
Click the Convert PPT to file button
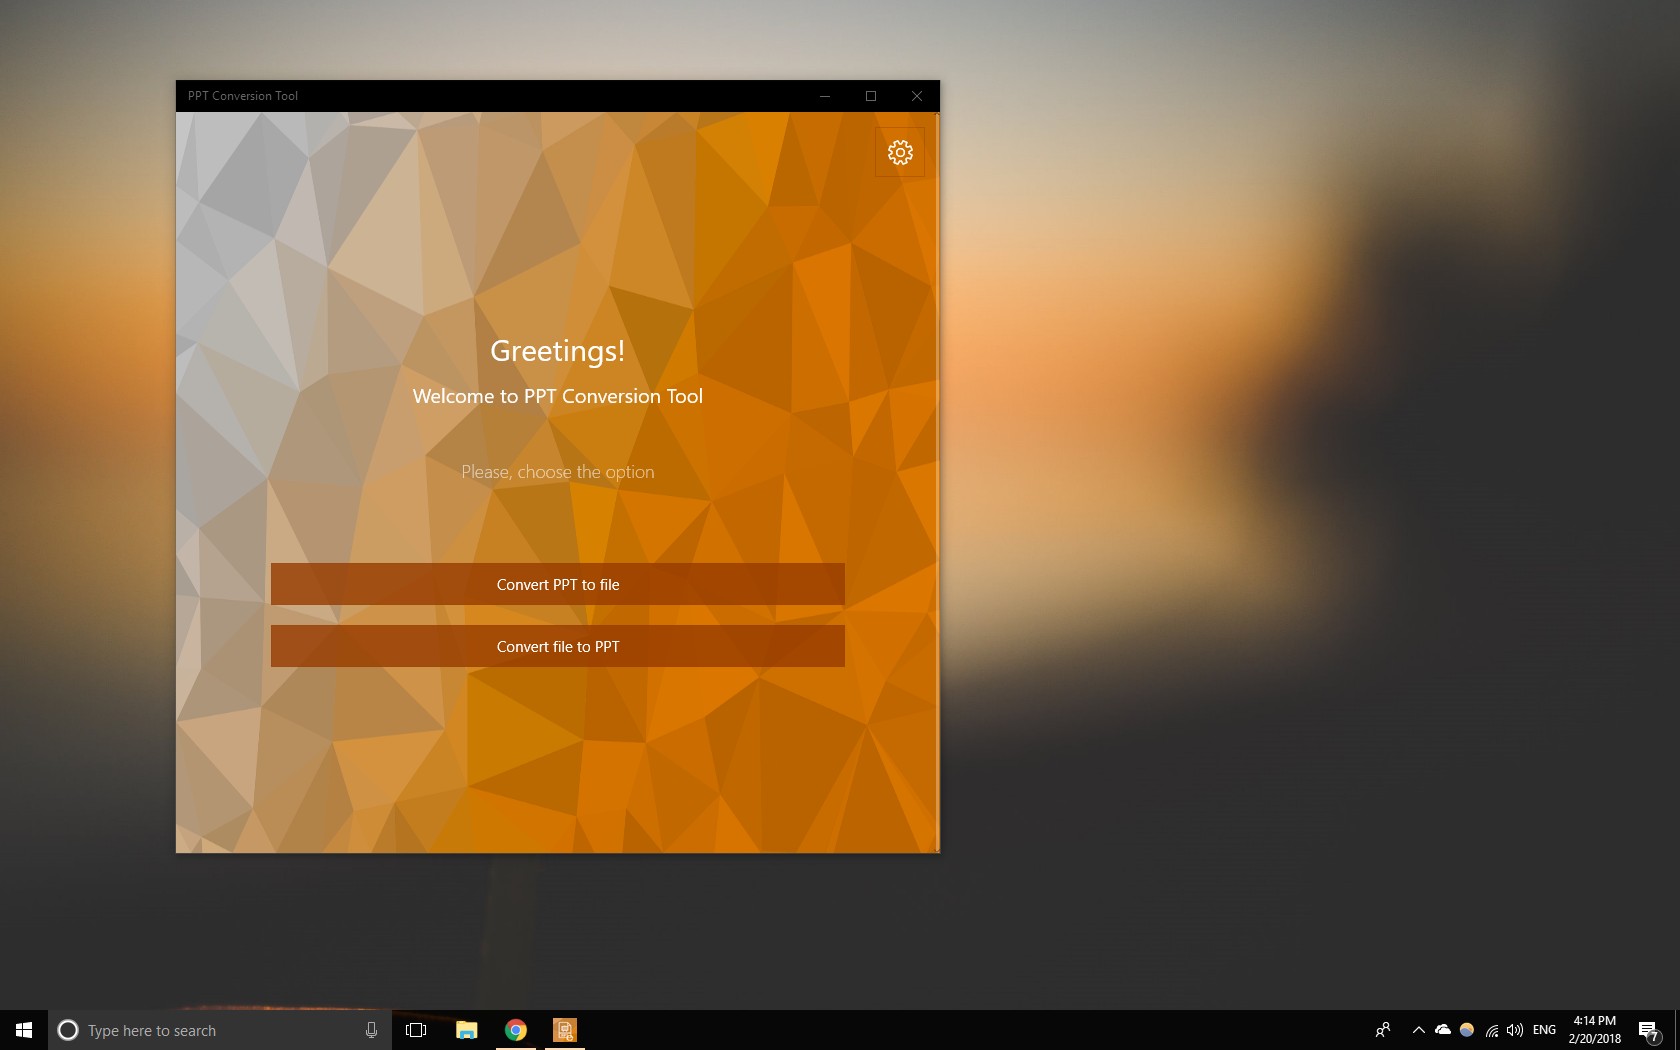pos(557,585)
